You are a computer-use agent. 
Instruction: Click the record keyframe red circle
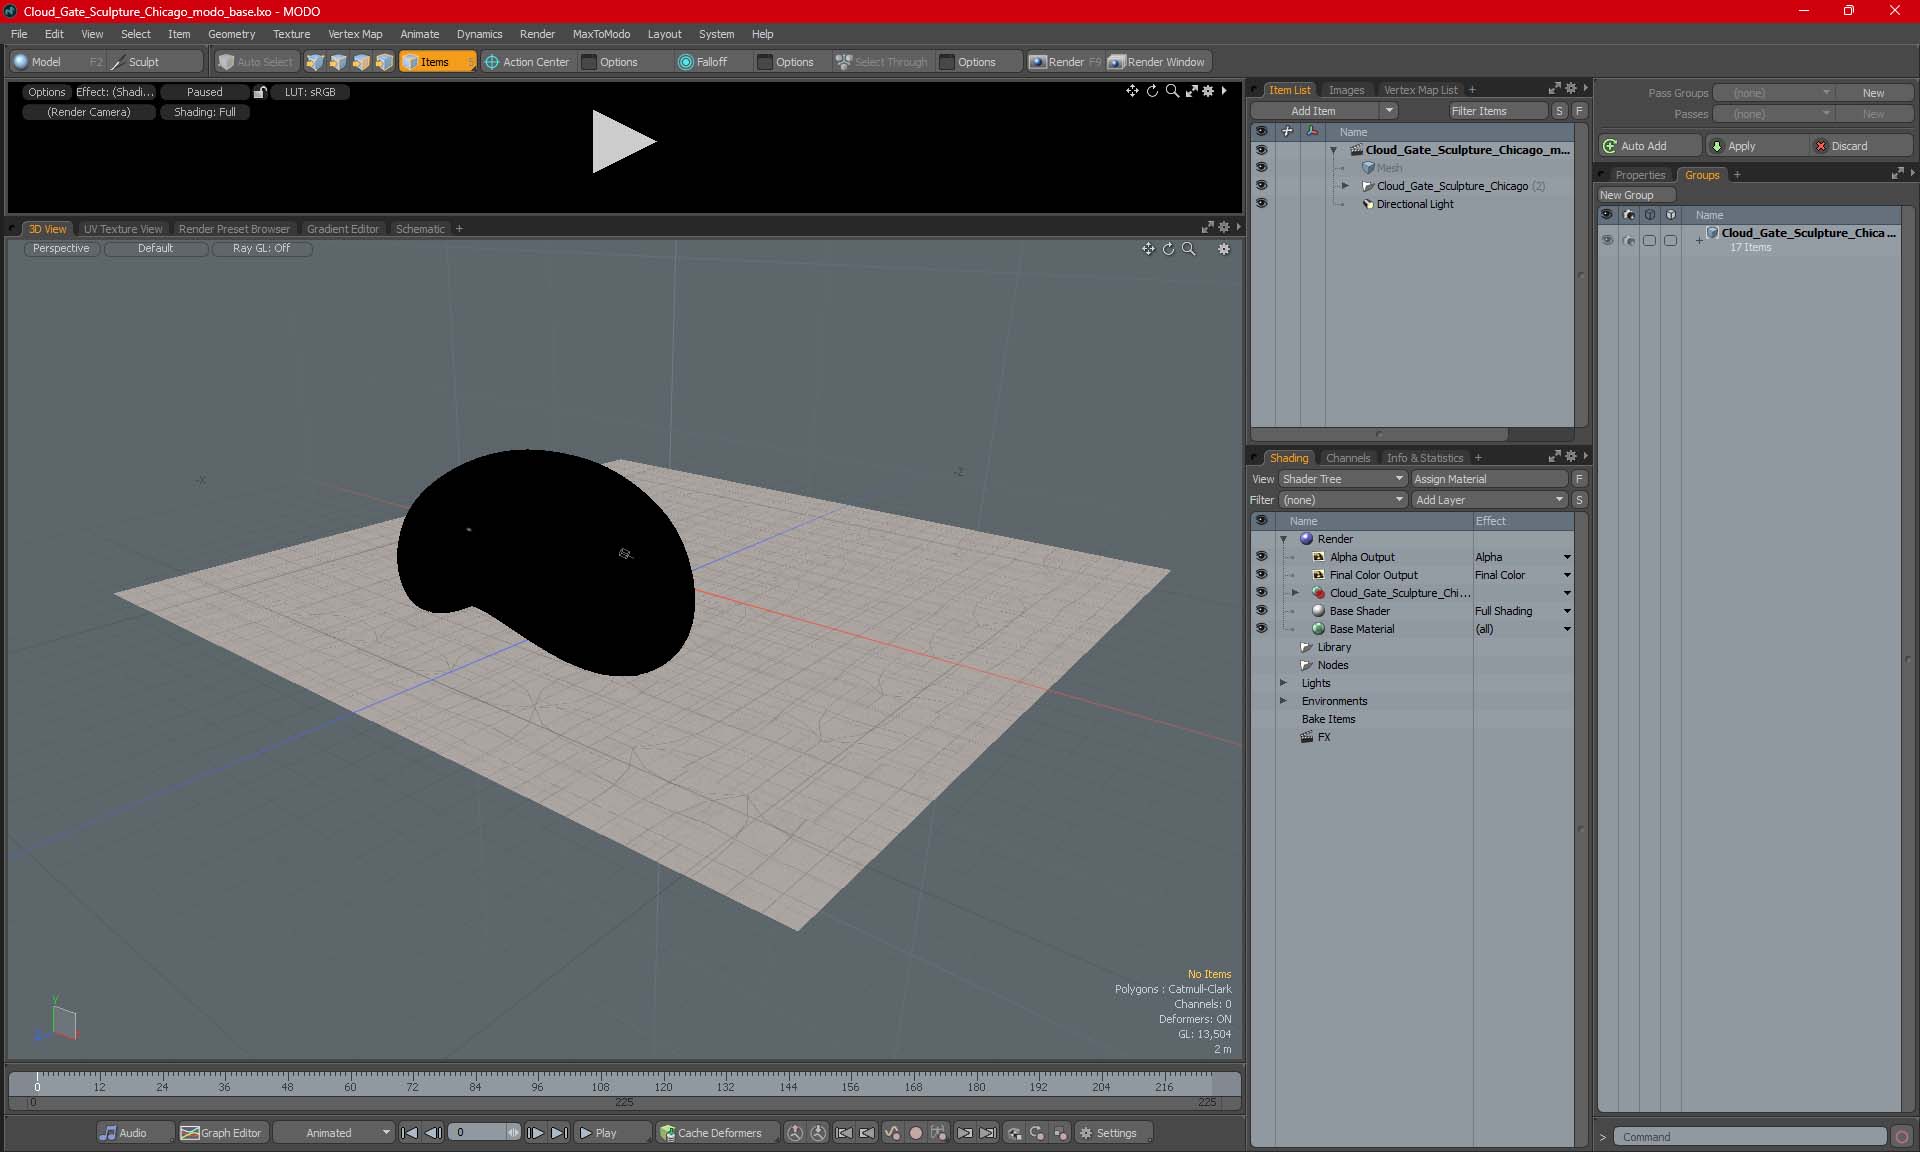[x=915, y=1133]
